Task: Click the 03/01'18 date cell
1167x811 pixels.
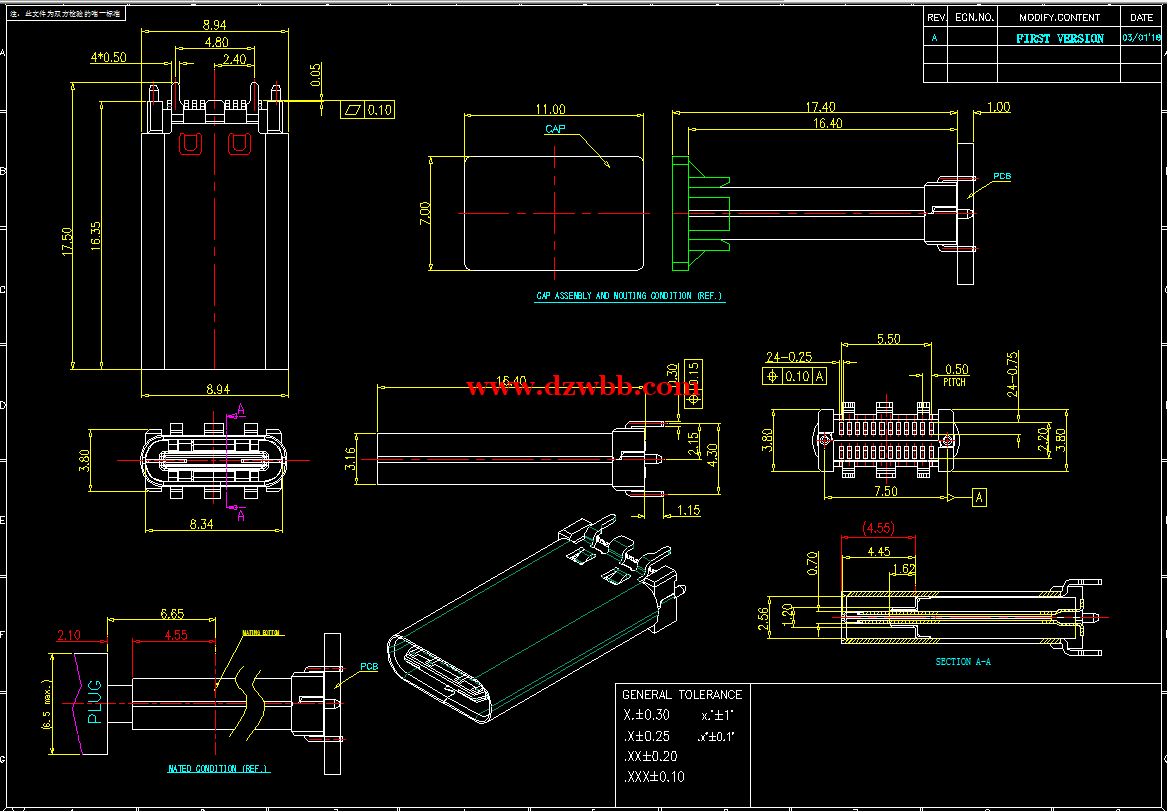Action: (1141, 38)
